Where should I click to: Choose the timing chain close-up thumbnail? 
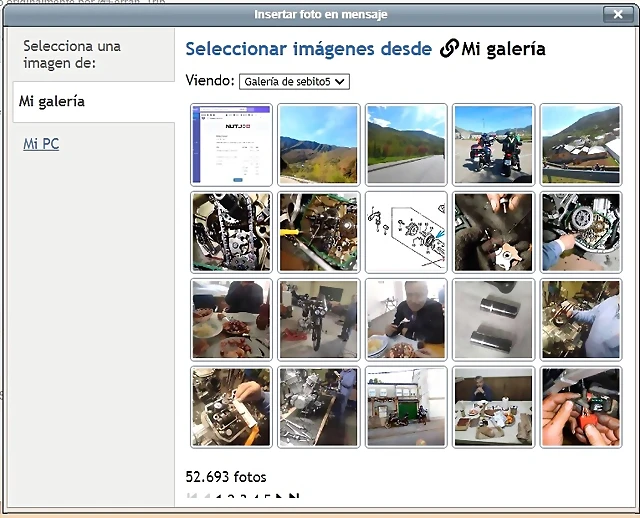(231, 232)
